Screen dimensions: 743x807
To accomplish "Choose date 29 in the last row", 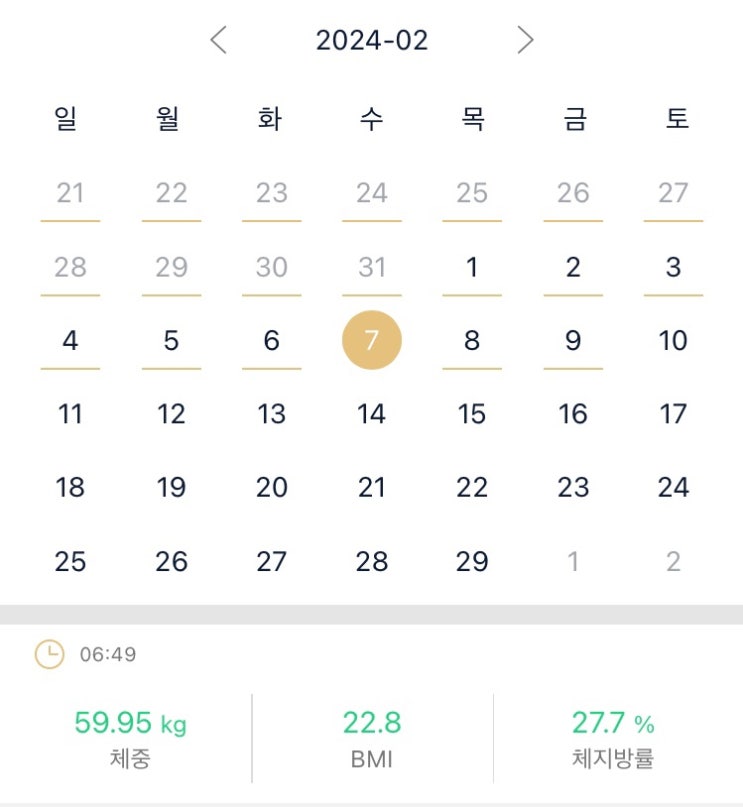I will (472, 561).
